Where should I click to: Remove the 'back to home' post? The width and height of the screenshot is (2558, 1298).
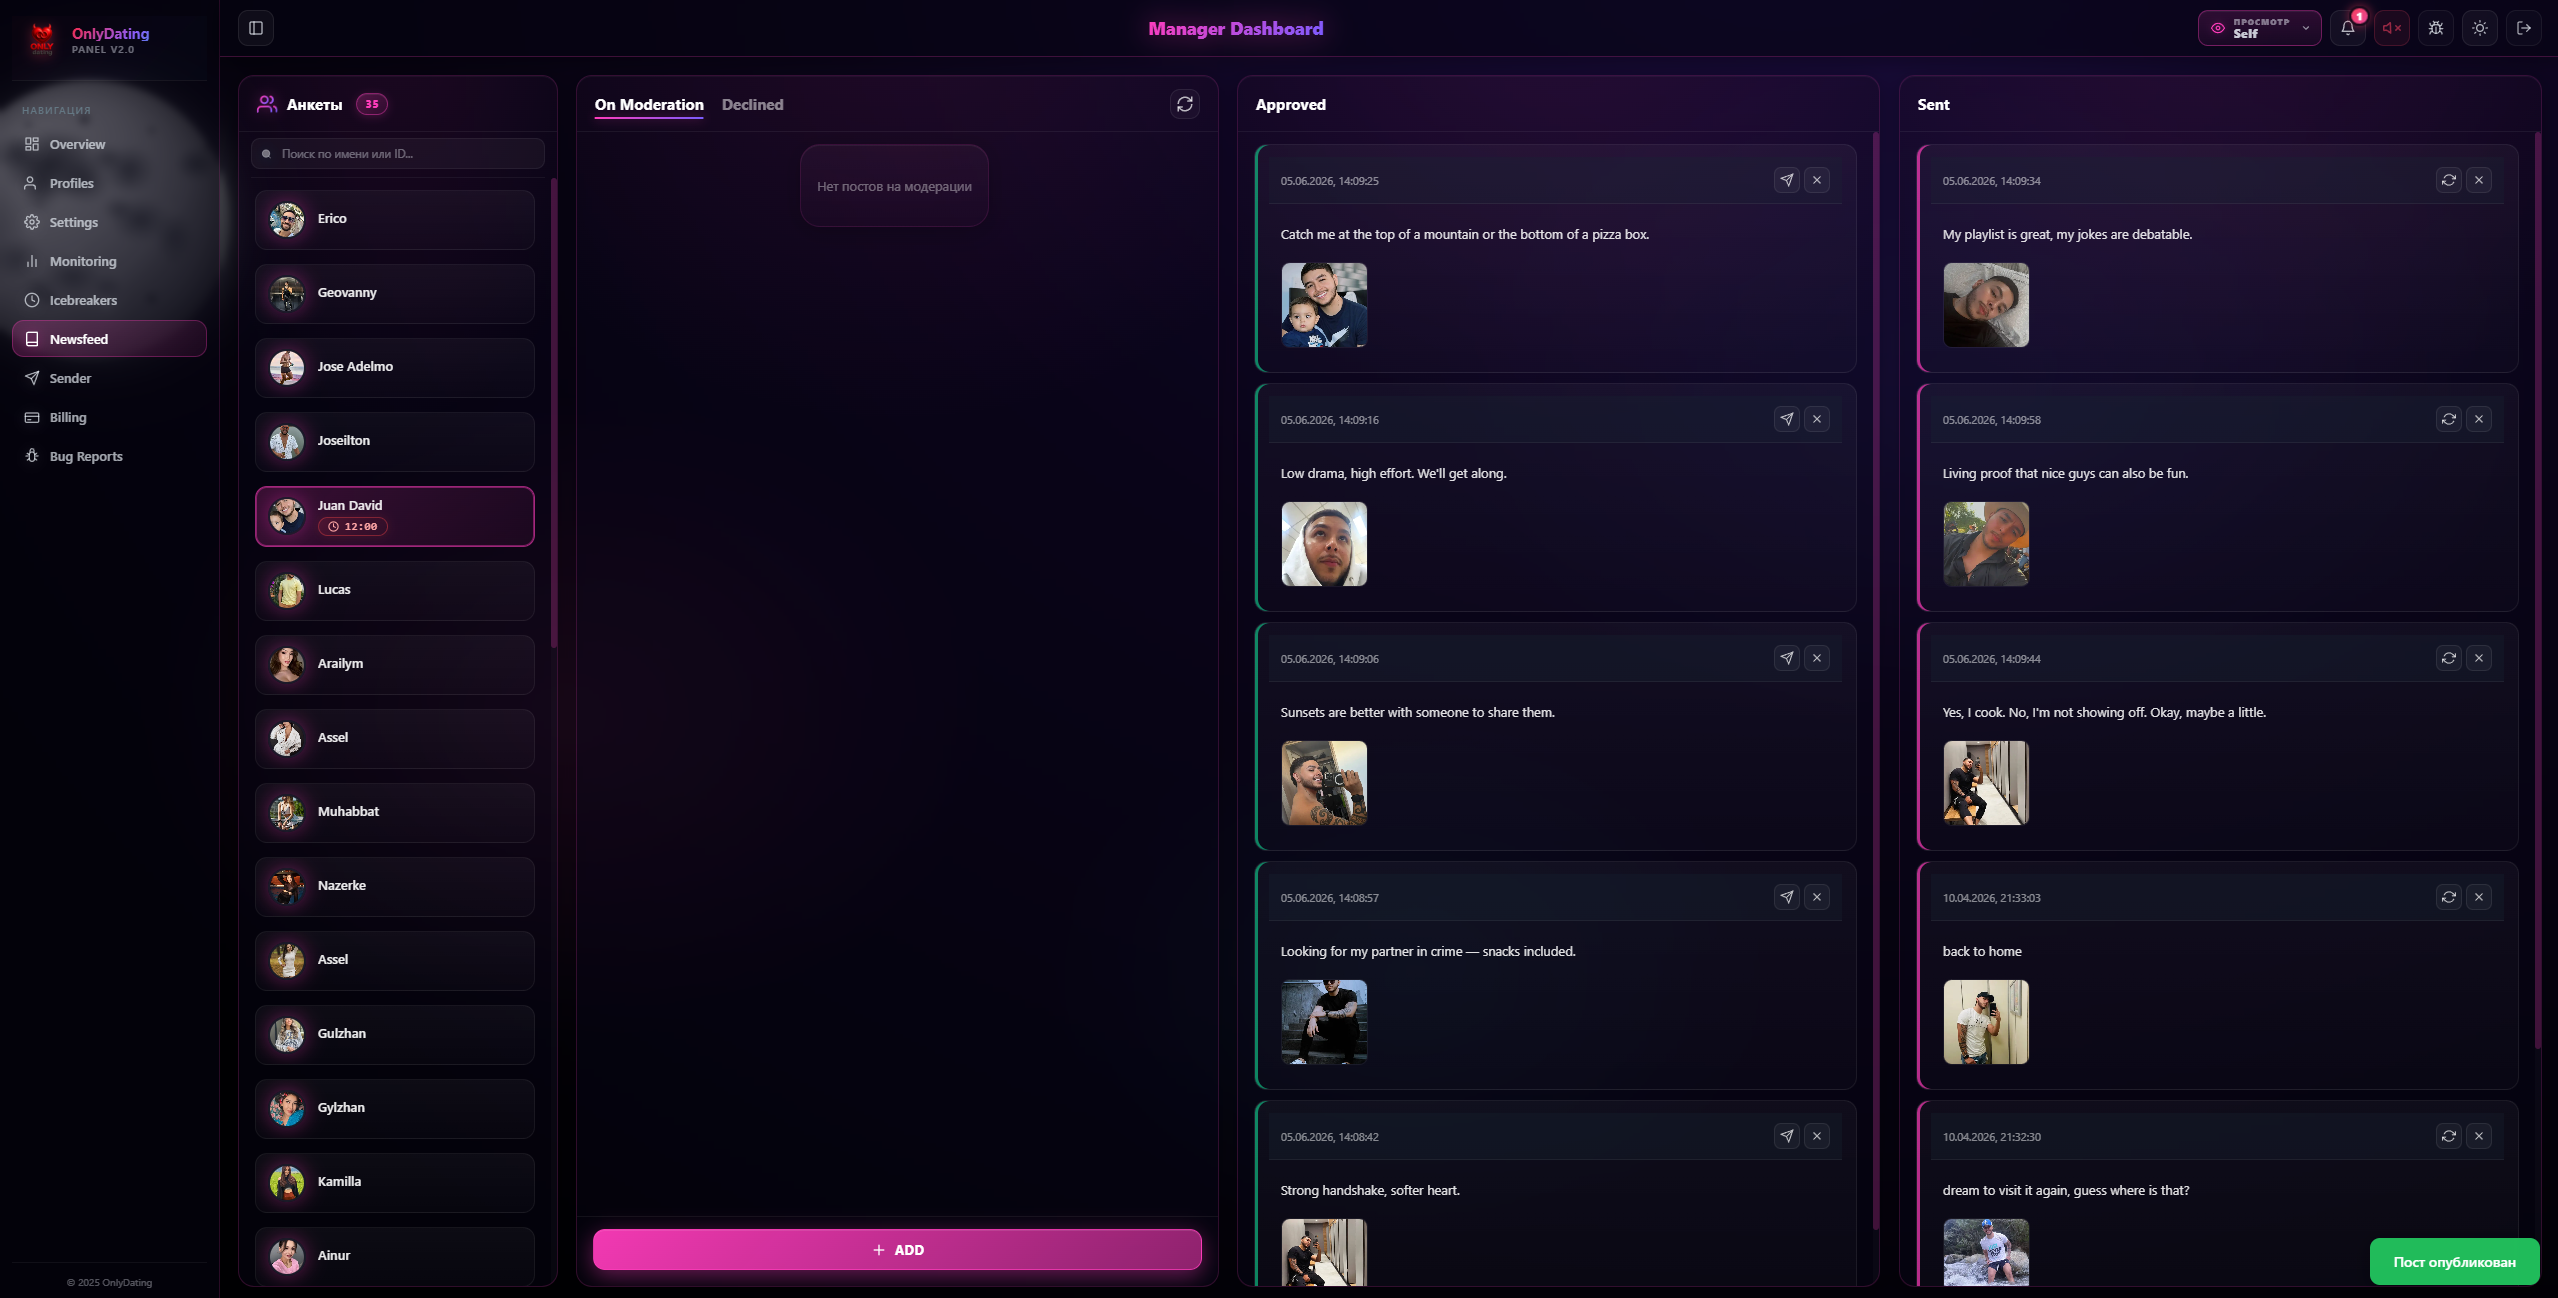coord(2478,897)
